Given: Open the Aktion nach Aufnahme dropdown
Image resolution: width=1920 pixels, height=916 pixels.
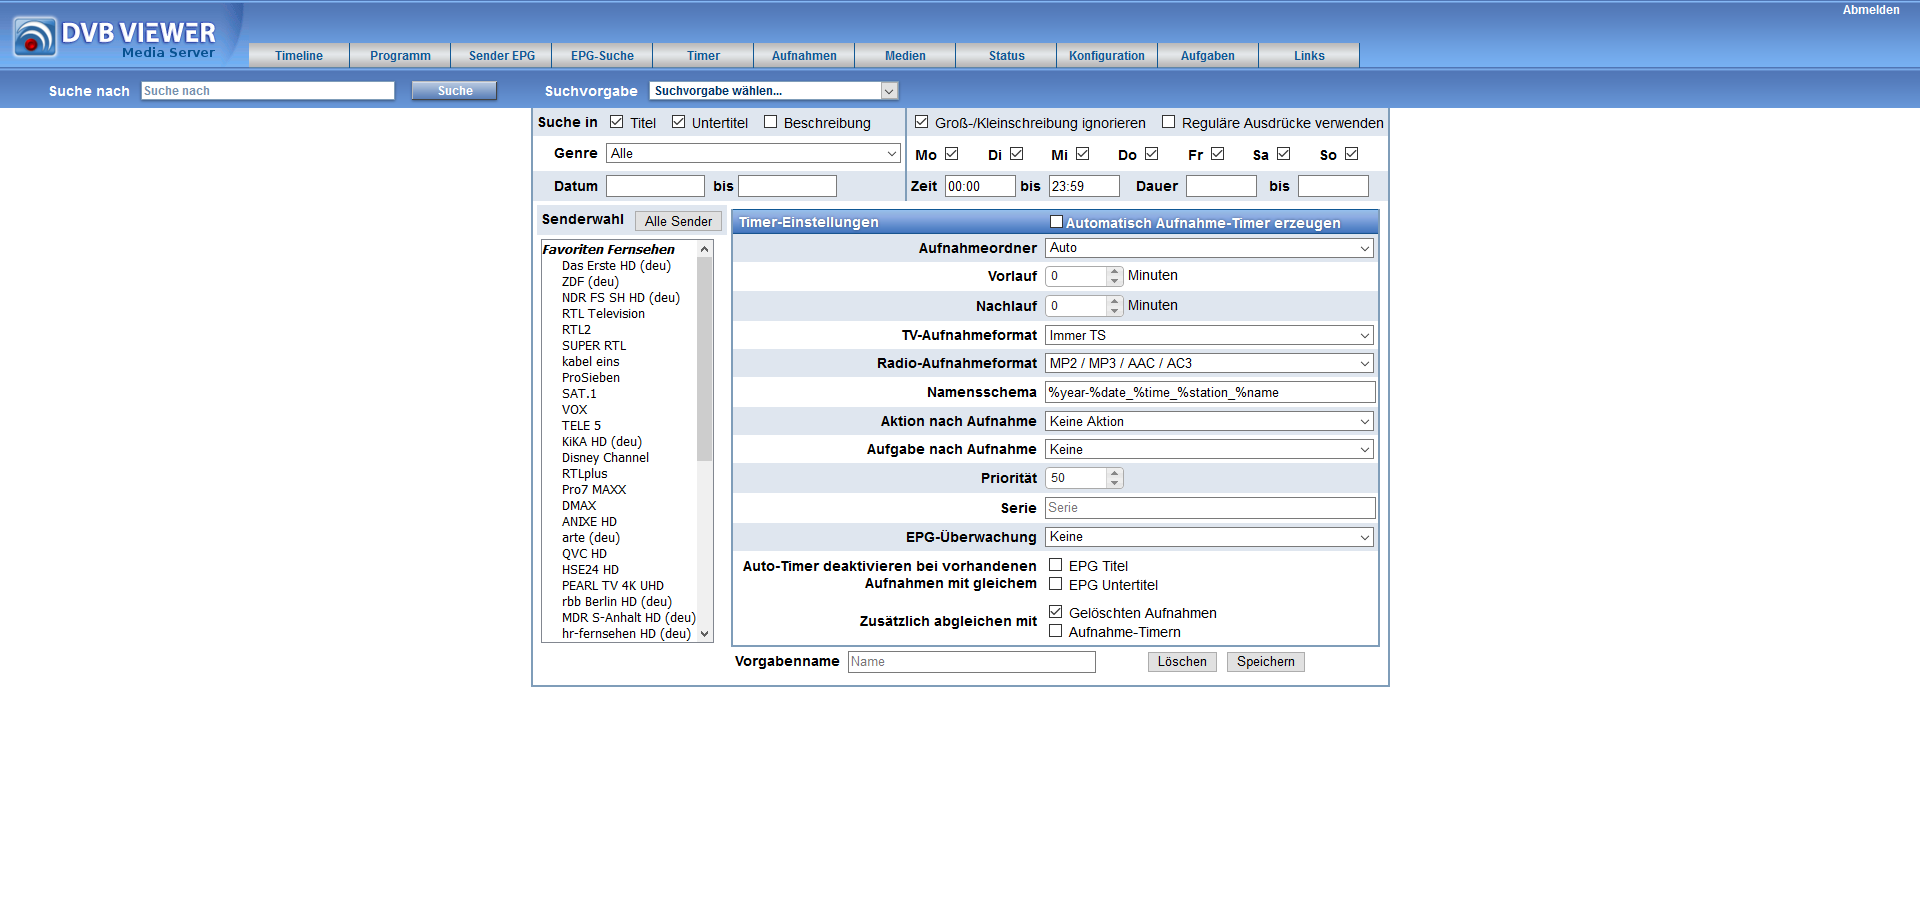Looking at the screenshot, I should [1209, 421].
